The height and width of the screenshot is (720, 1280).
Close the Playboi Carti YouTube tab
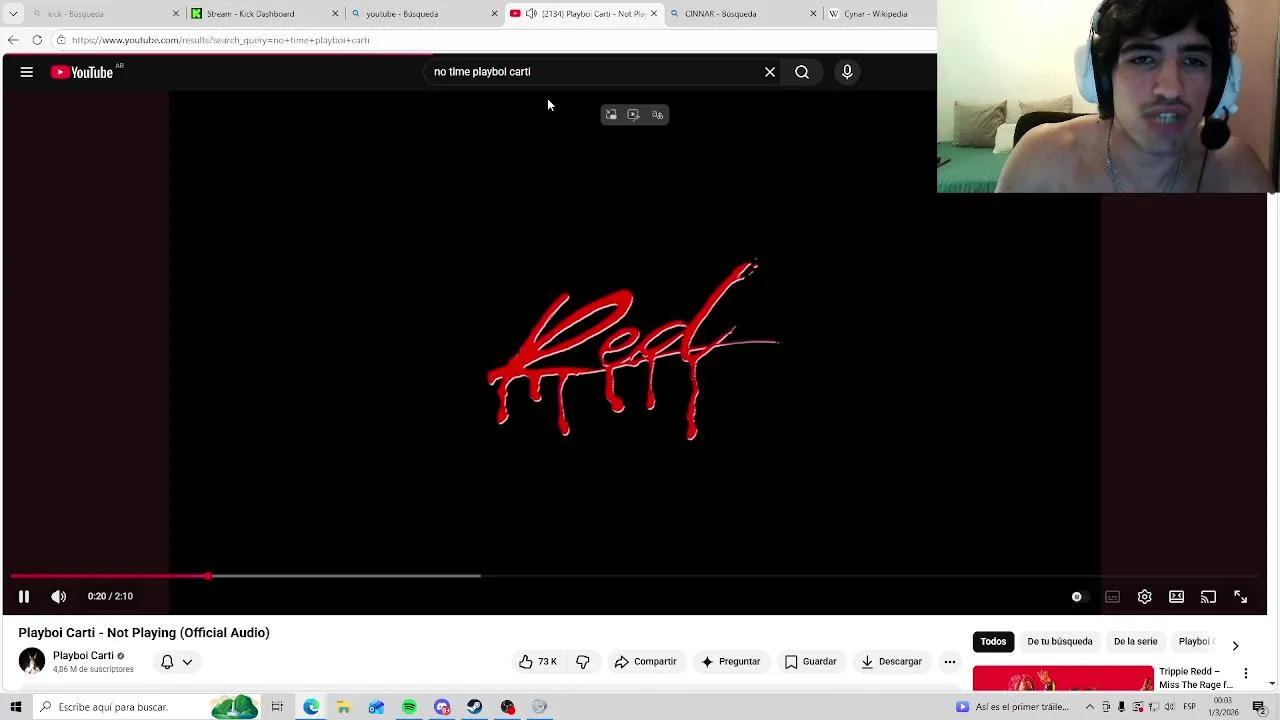pyautogui.click(x=654, y=14)
